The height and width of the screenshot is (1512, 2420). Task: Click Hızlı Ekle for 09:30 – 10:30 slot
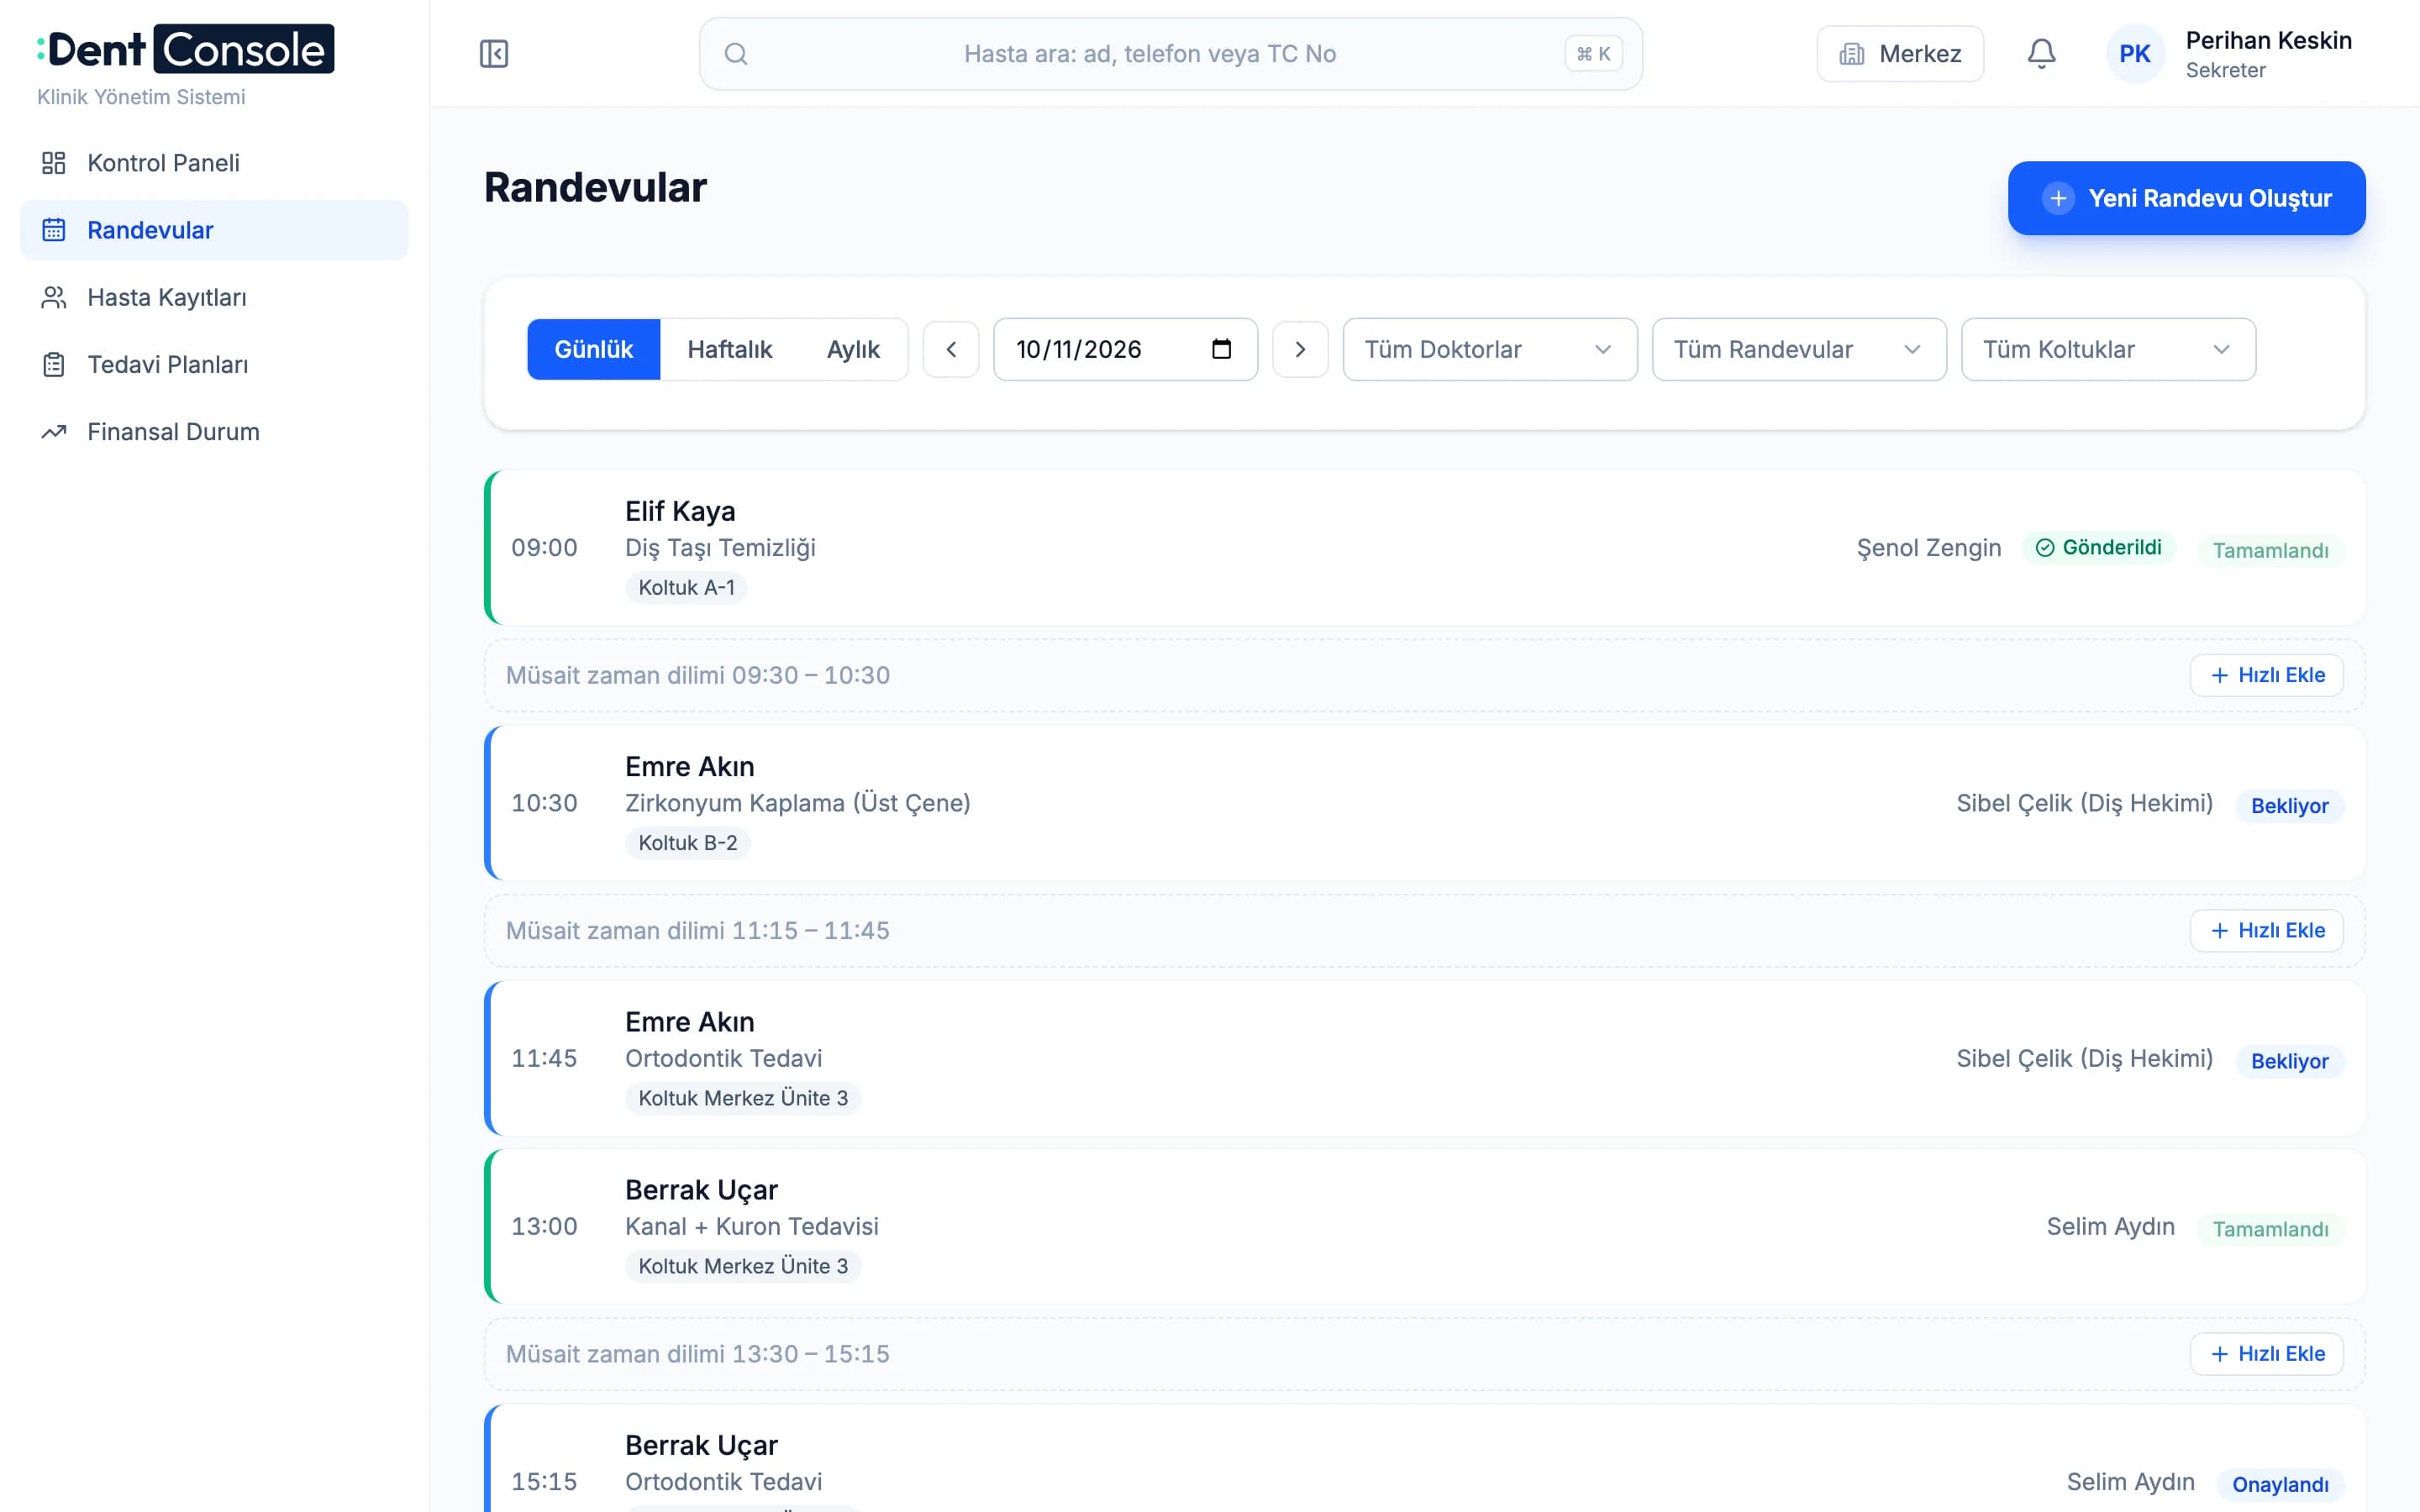click(2266, 675)
